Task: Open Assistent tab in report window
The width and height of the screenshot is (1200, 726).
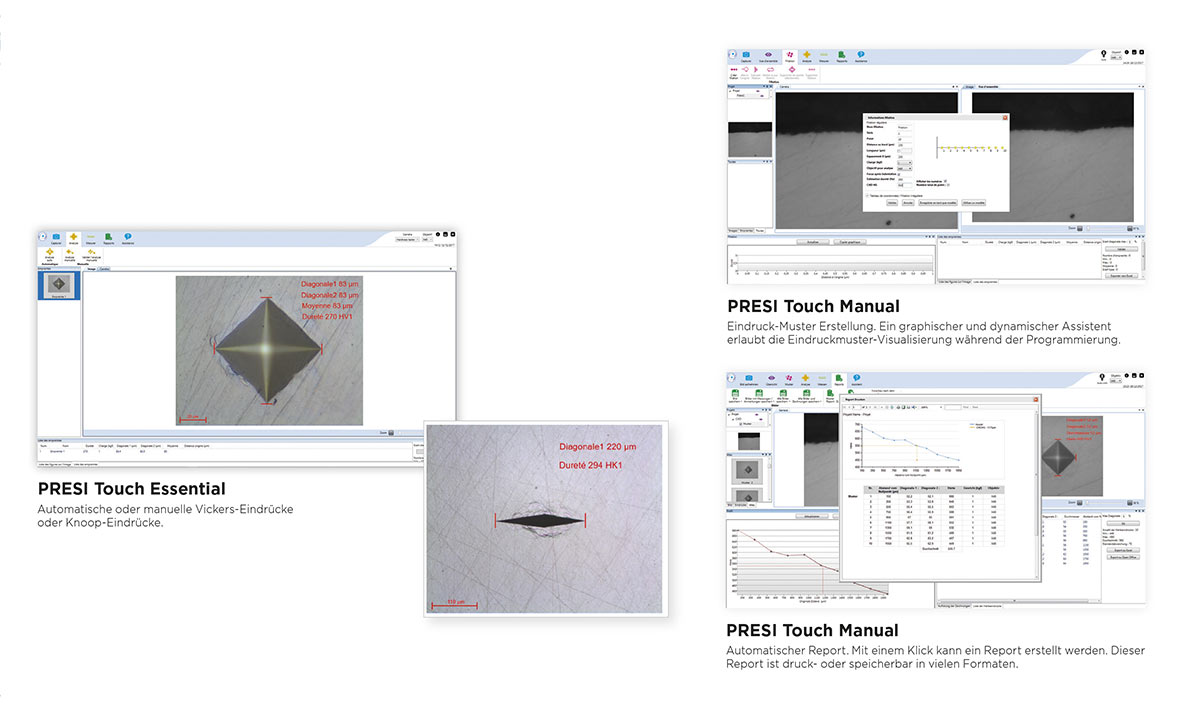Action: pyautogui.click(x=857, y=377)
